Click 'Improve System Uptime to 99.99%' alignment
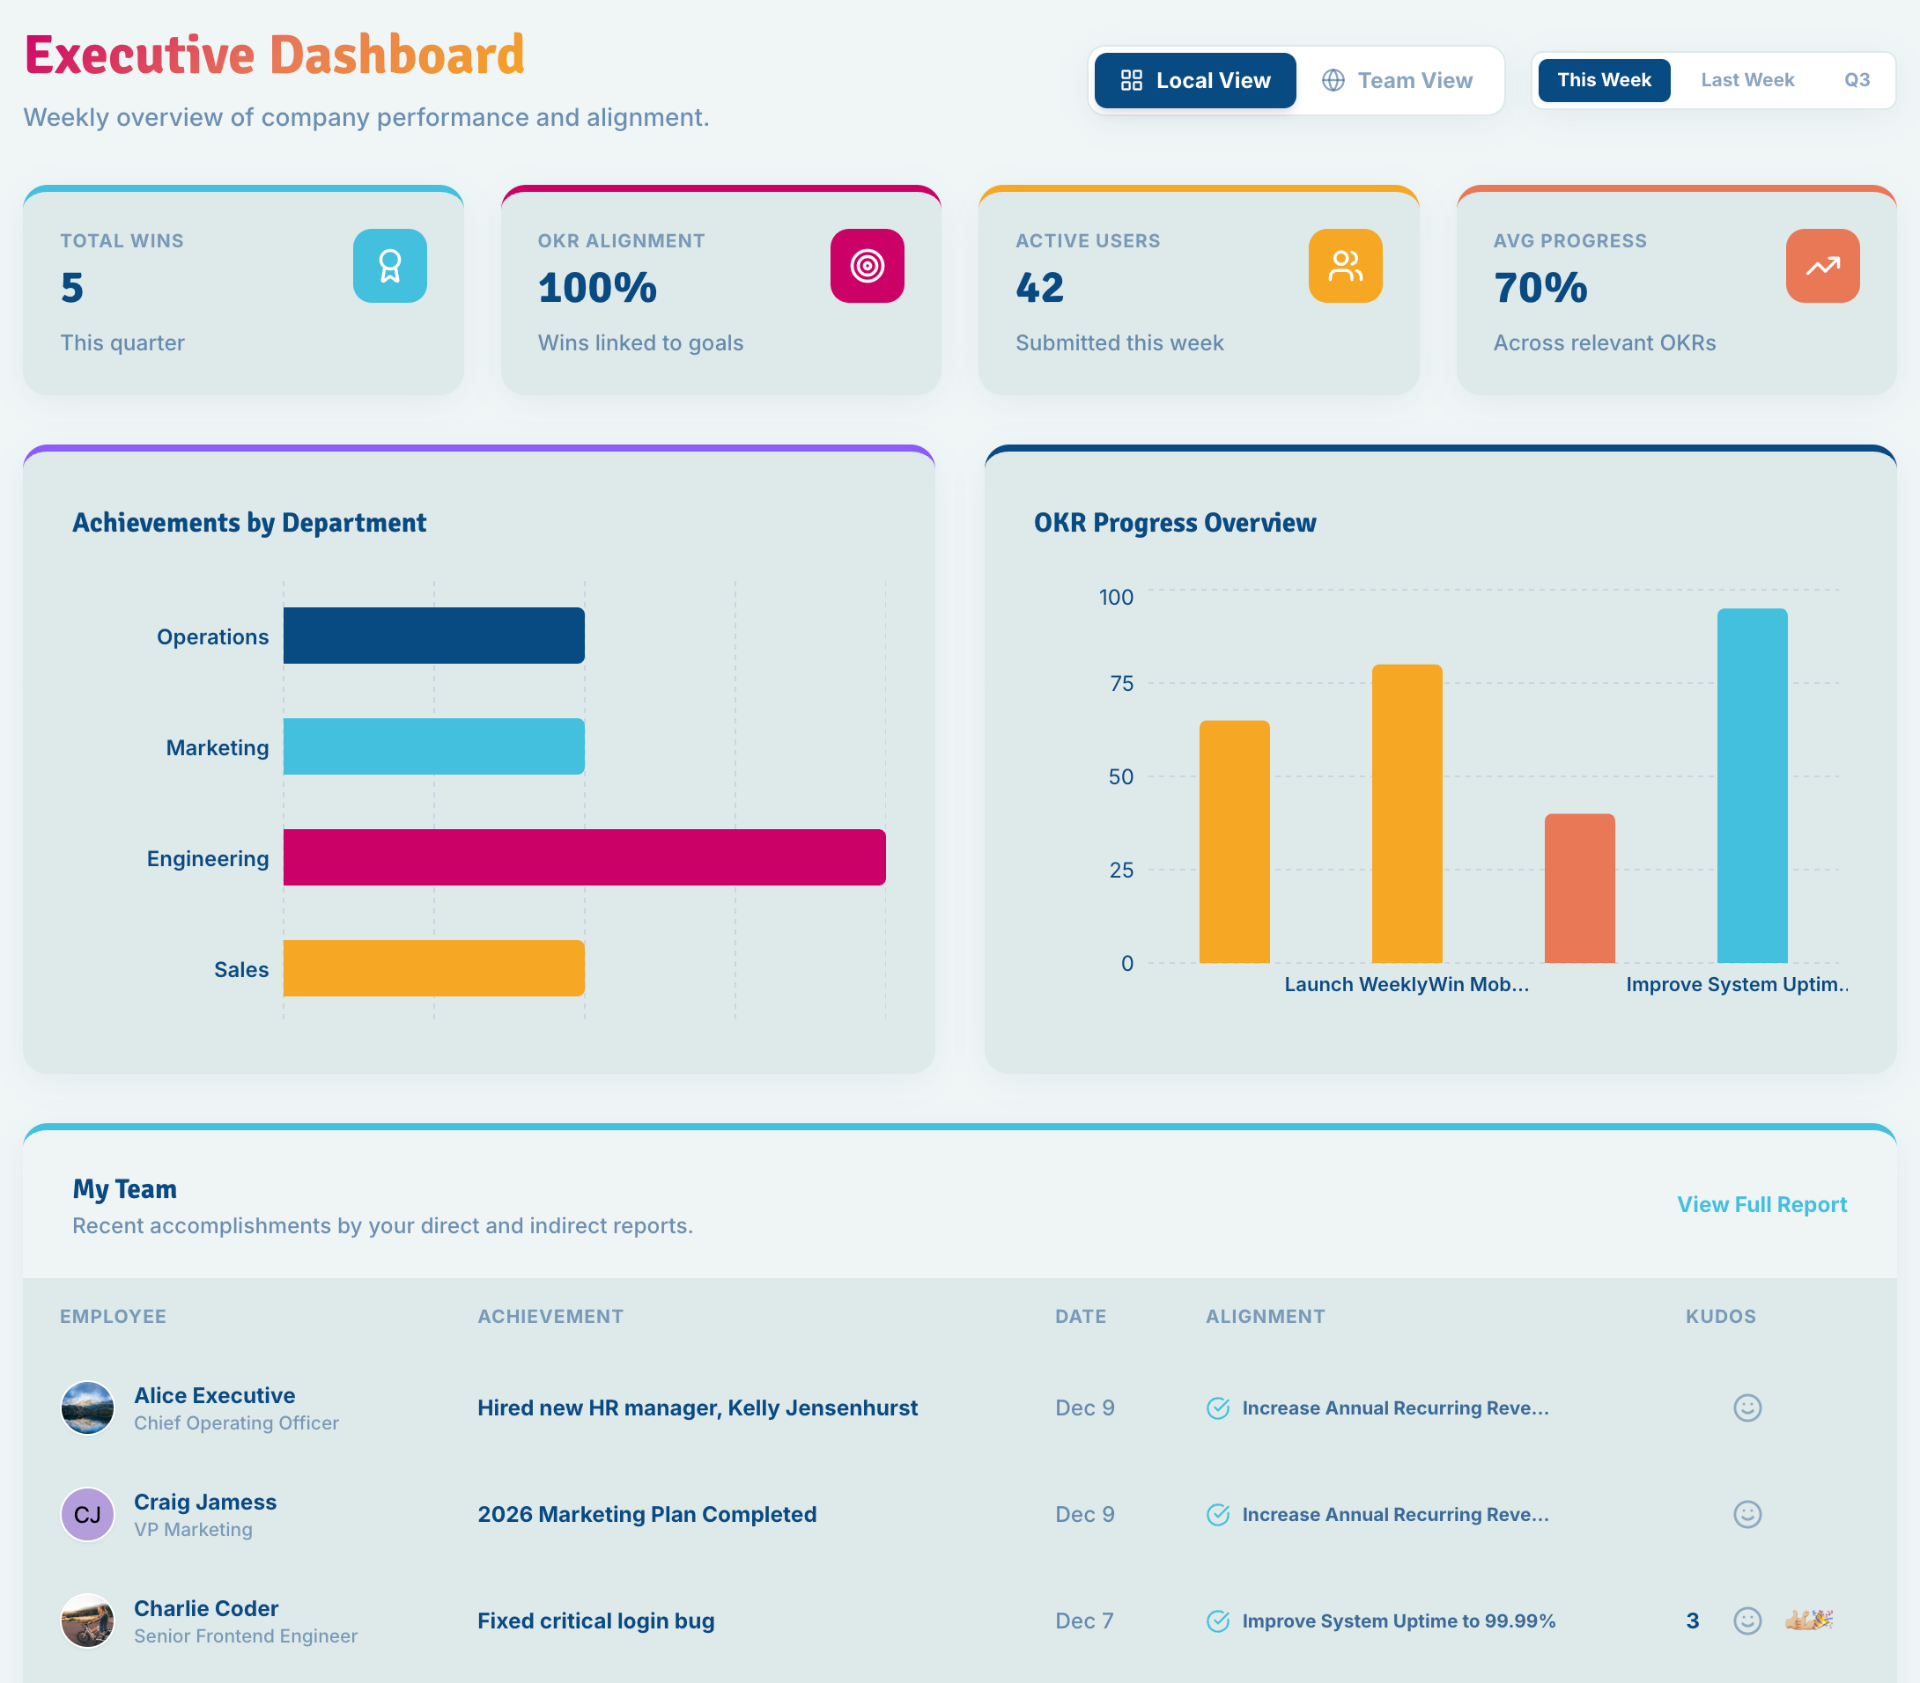This screenshot has height=1683, width=1920. click(x=1398, y=1621)
